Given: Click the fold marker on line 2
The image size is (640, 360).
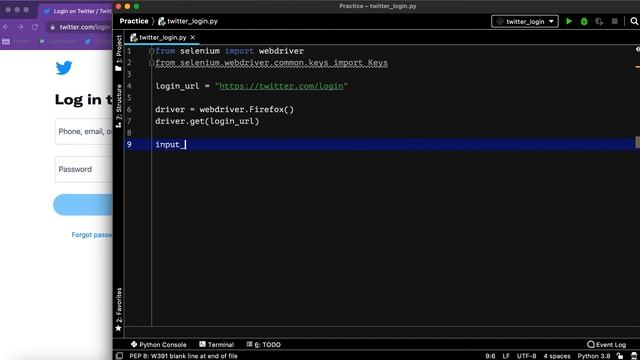Looking at the screenshot, I should point(151,63).
